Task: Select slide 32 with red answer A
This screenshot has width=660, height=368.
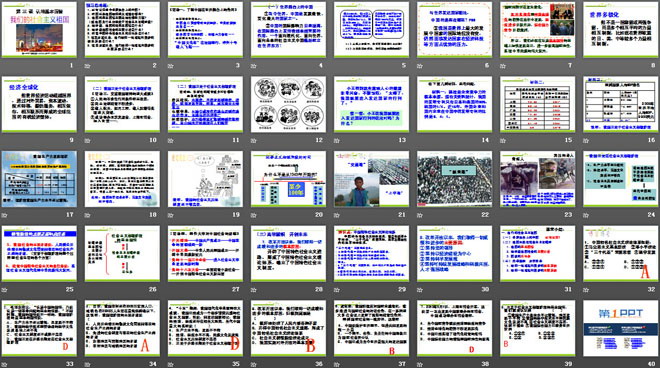Action: coord(621,253)
